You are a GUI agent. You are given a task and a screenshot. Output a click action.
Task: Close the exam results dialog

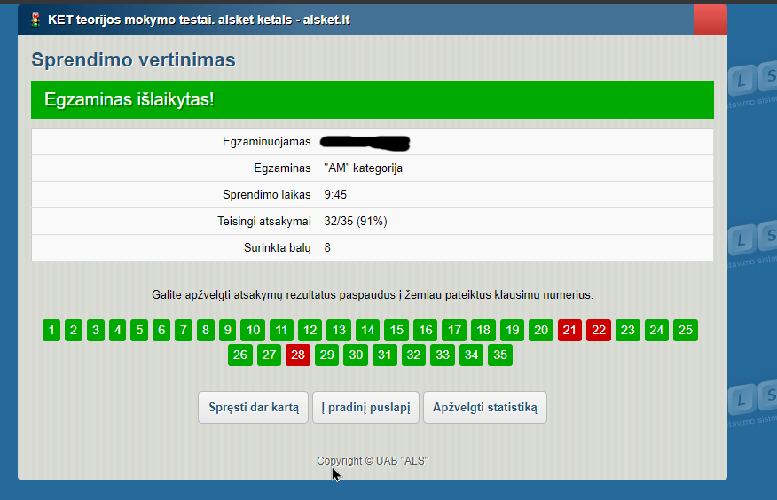[709, 20]
